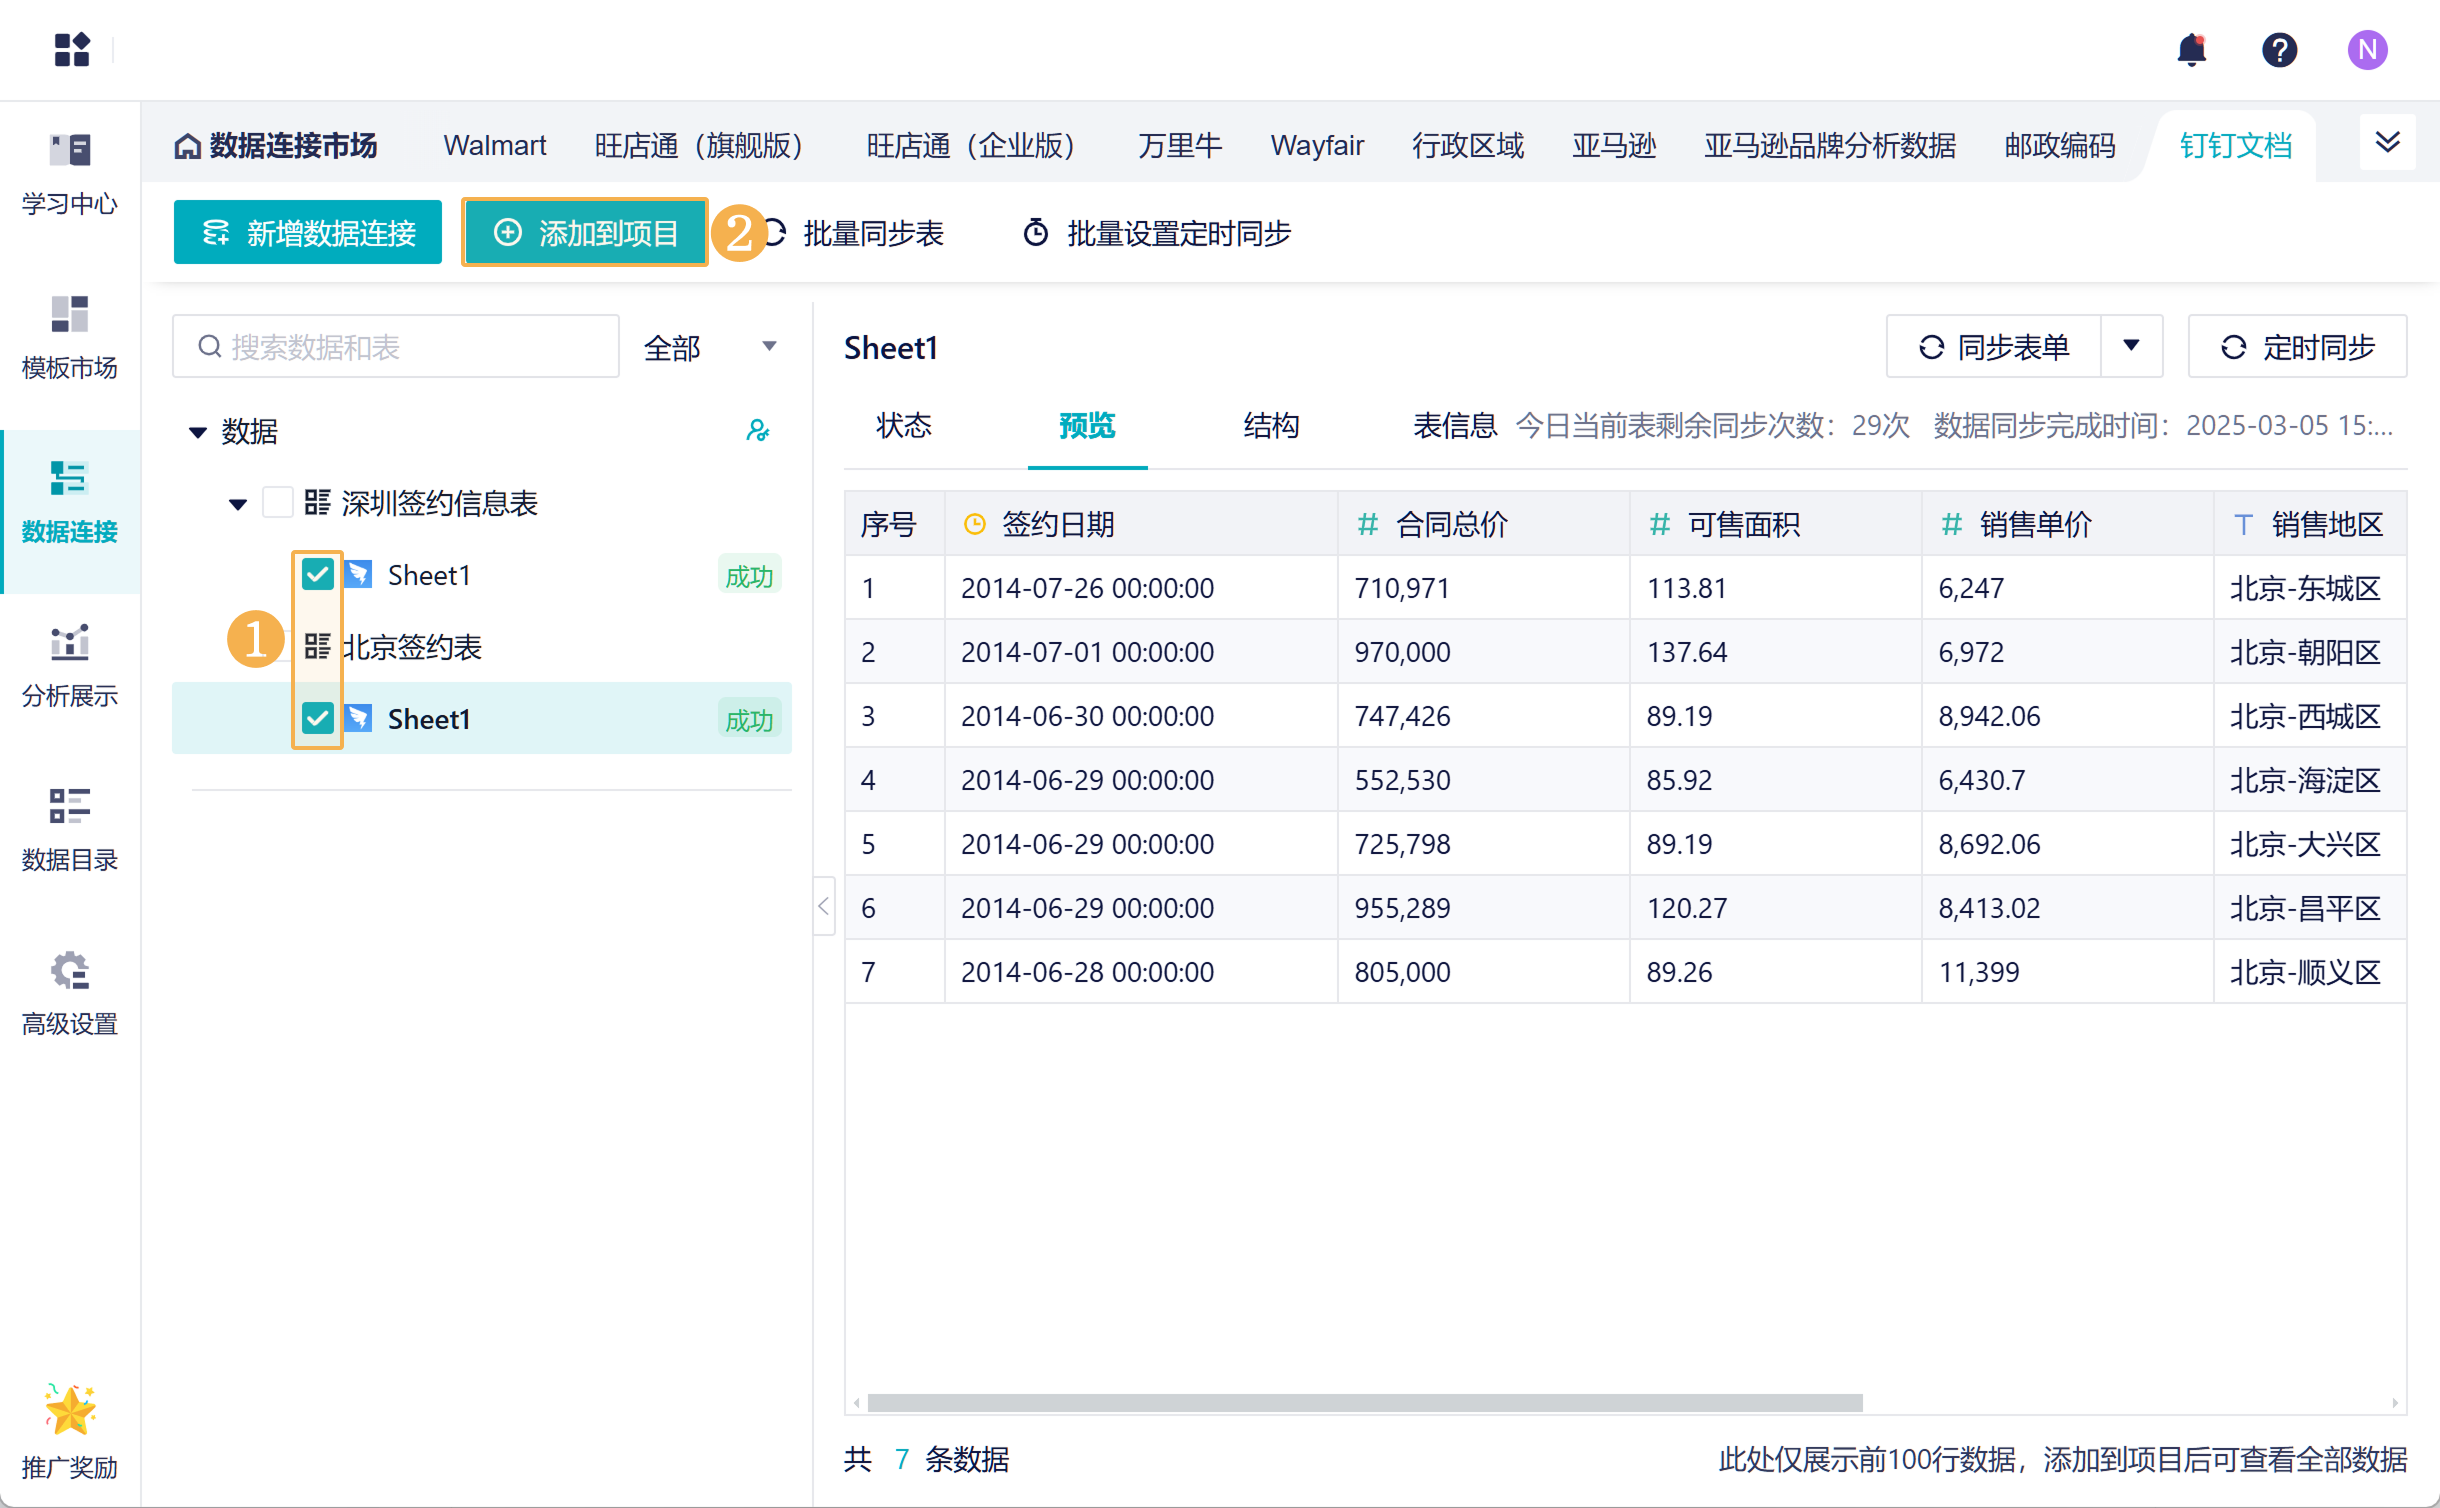This screenshot has width=2440, height=1508.
Task: Open the 全部 filter dropdown
Action: [x=710, y=347]
